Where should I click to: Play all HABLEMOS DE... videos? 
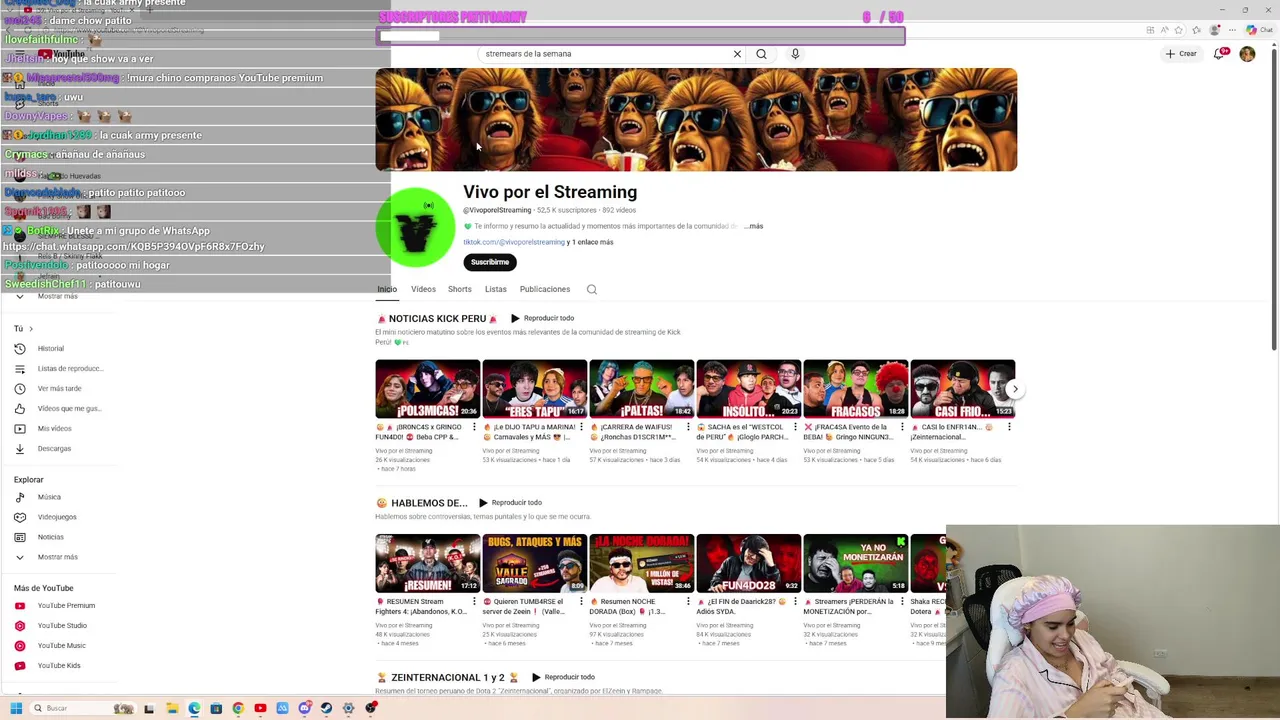point(510,503)
